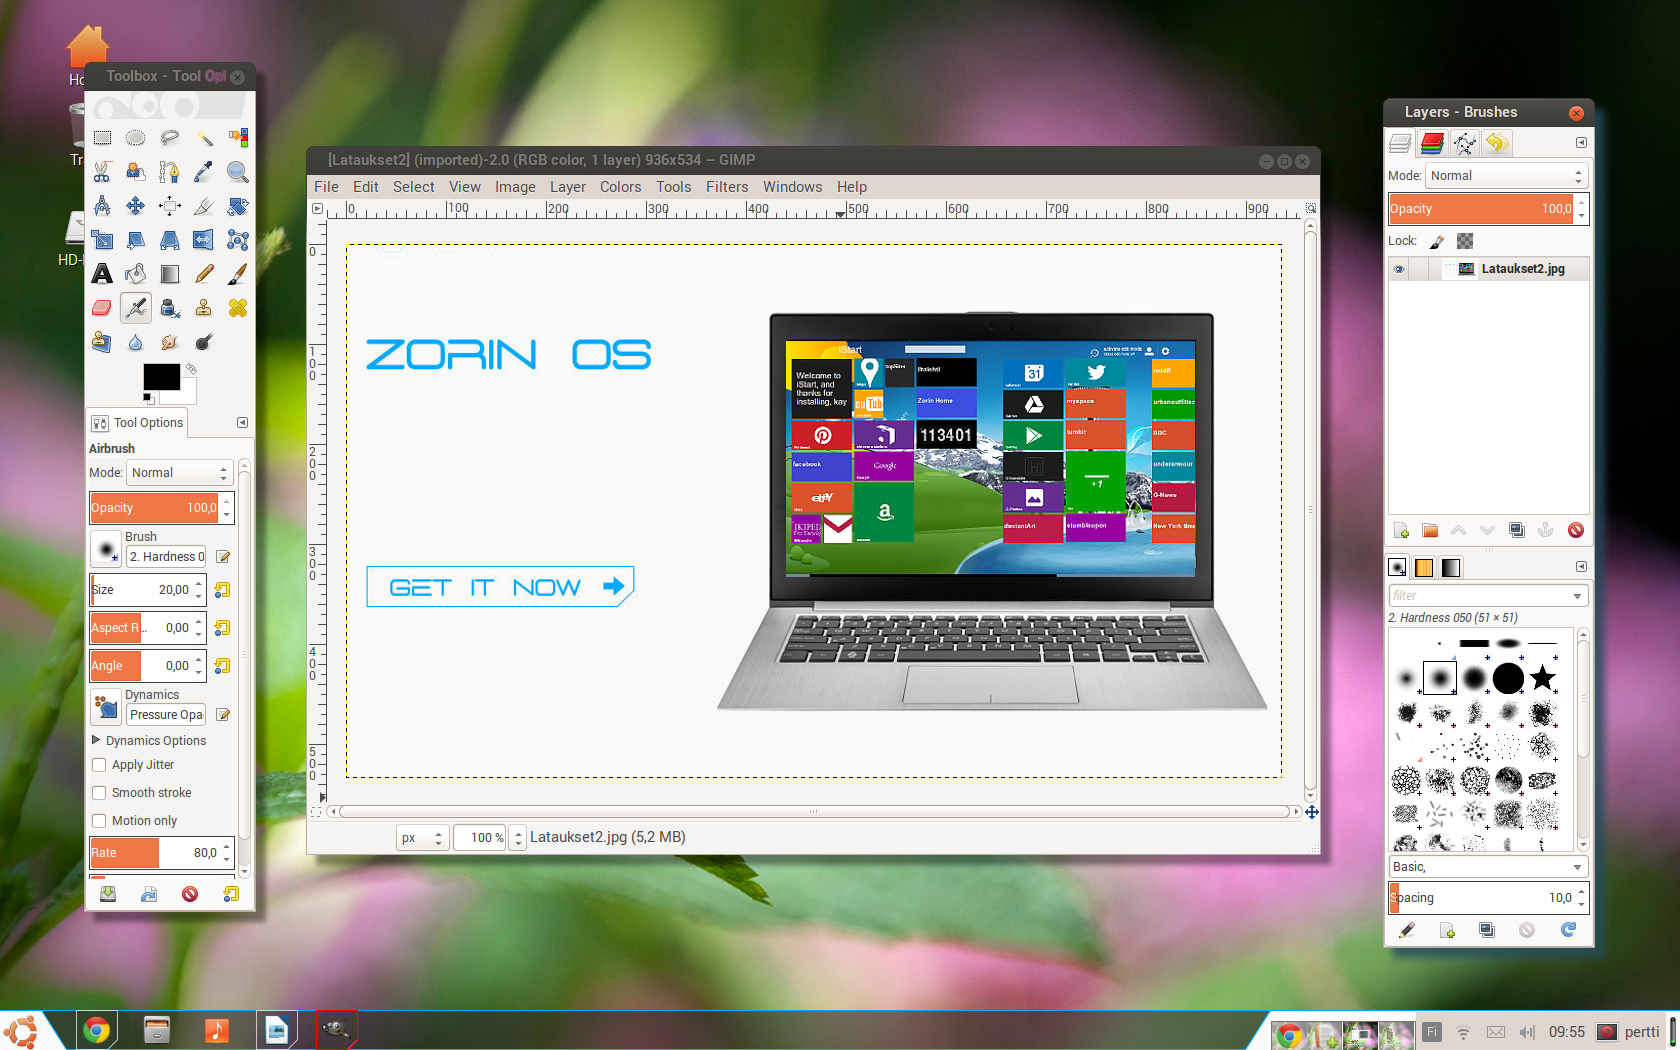Select the Paintbrush tool
This screenshot has height=1050, width=1680.
pyautogui.click(x=238, y=274)
